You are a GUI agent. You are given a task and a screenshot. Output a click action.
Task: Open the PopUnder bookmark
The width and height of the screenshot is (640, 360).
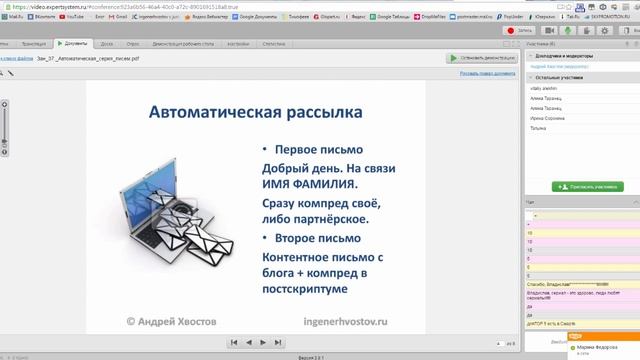click(x=510, y=17)
